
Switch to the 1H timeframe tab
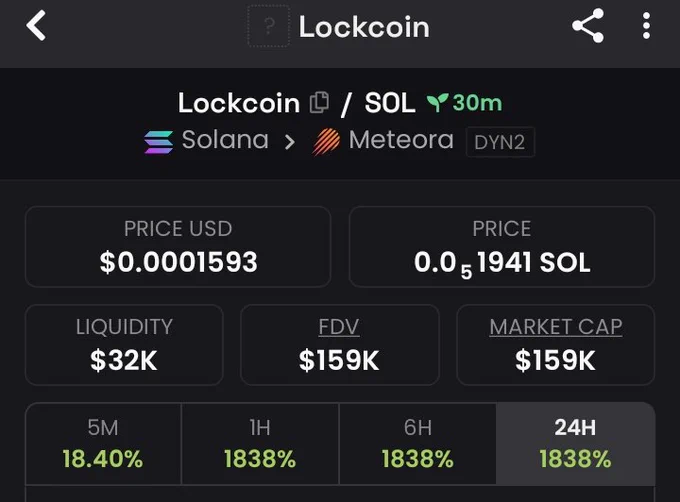(x=260, y=443)
